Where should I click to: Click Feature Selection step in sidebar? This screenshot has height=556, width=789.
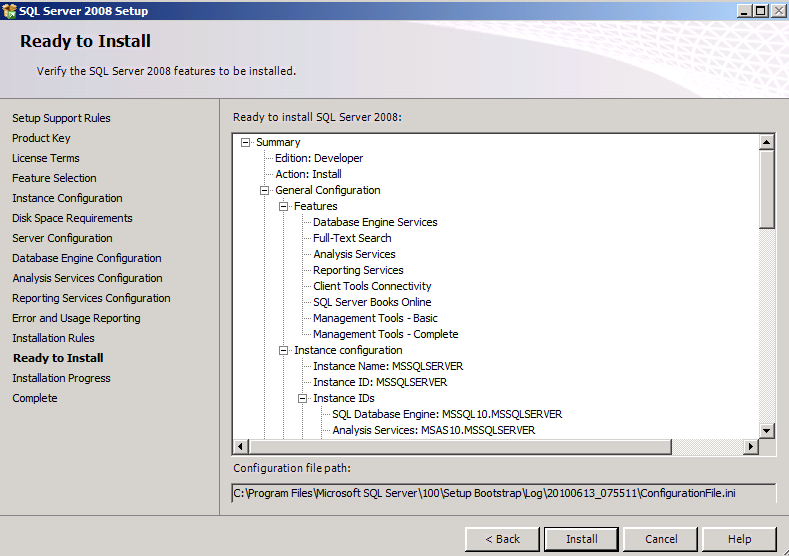pyautogui.click(x=54, y=178)
